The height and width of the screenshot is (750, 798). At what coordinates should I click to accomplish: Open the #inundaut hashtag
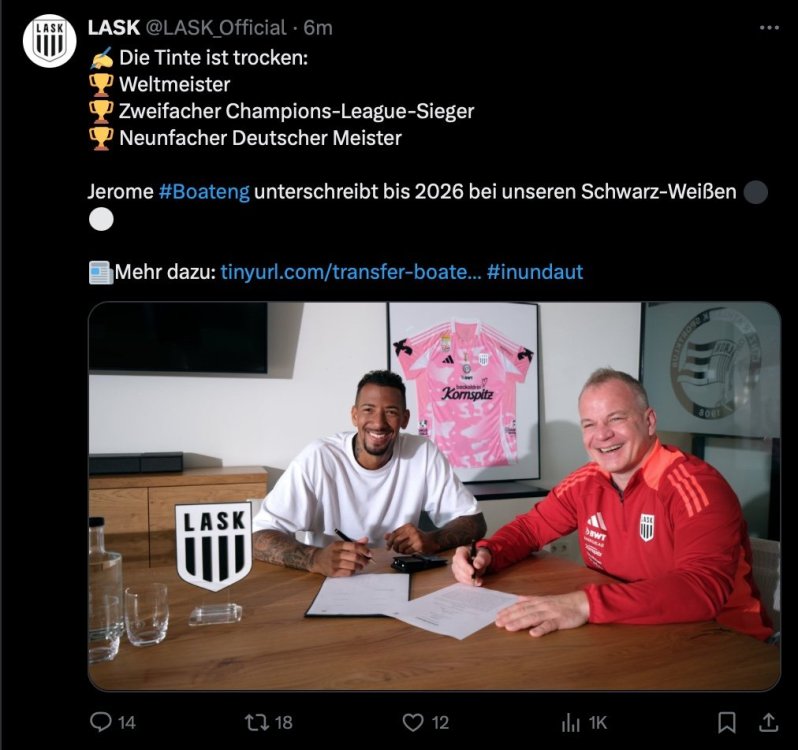(x=535, y=272)
